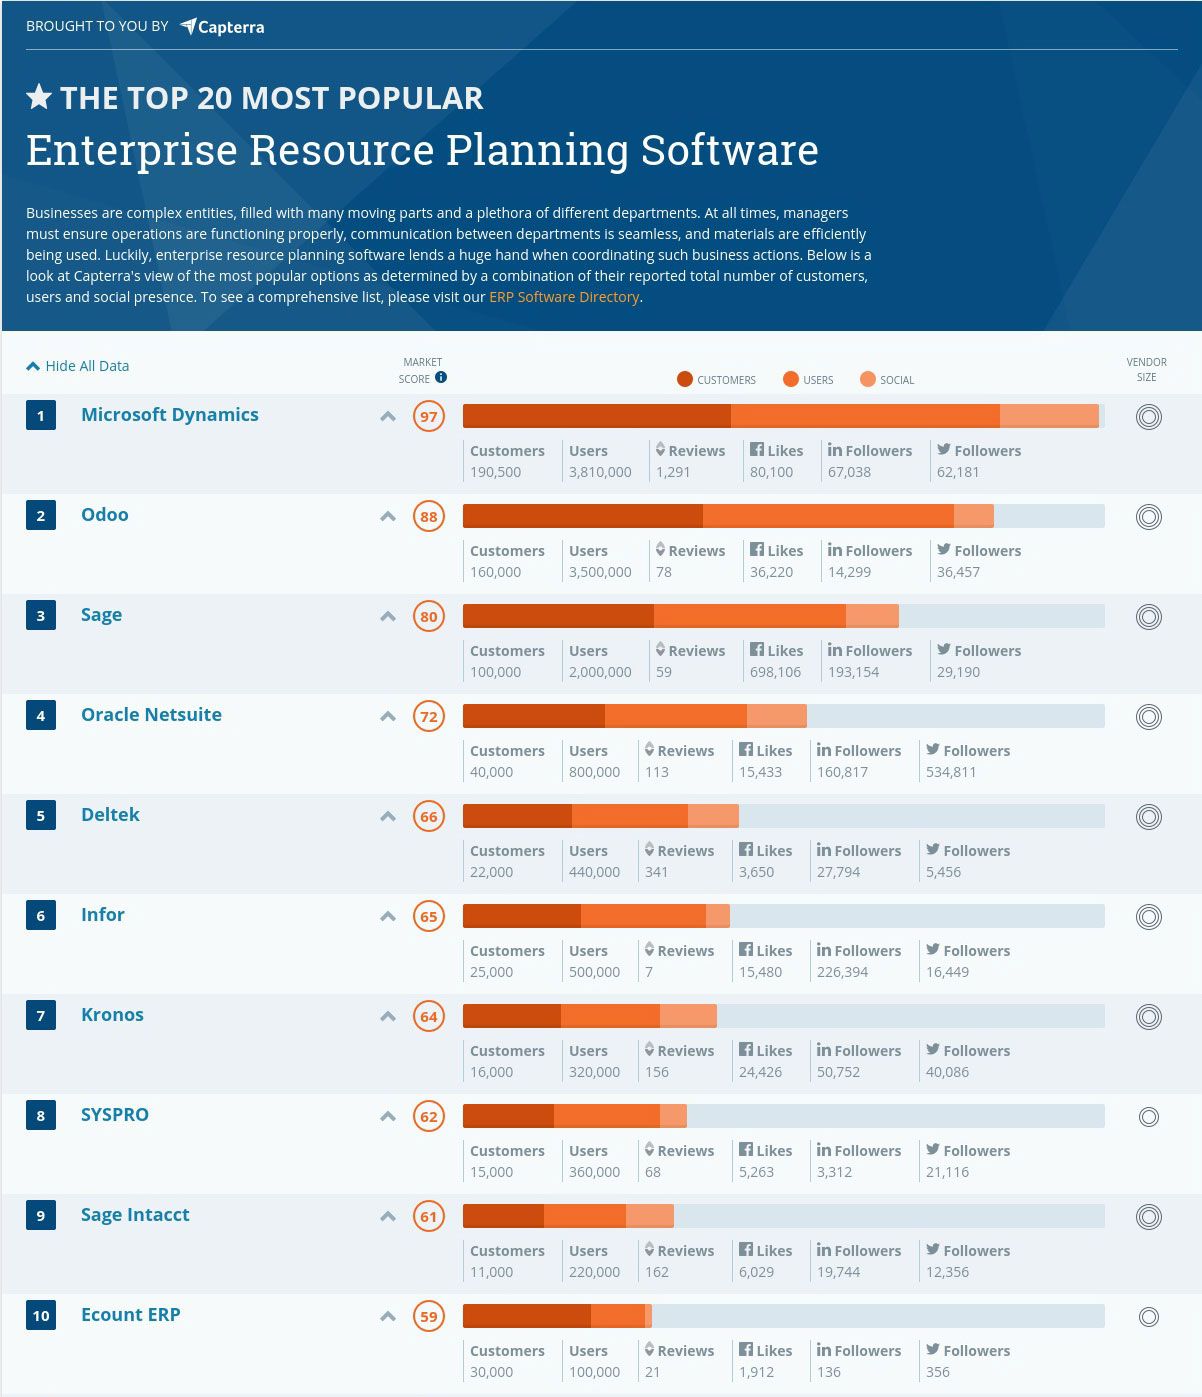Image resolution: width=1202 pixels, height=1397 pixels.
Task: Open Oracle Netsuite product link
Action: pos(151,715)
